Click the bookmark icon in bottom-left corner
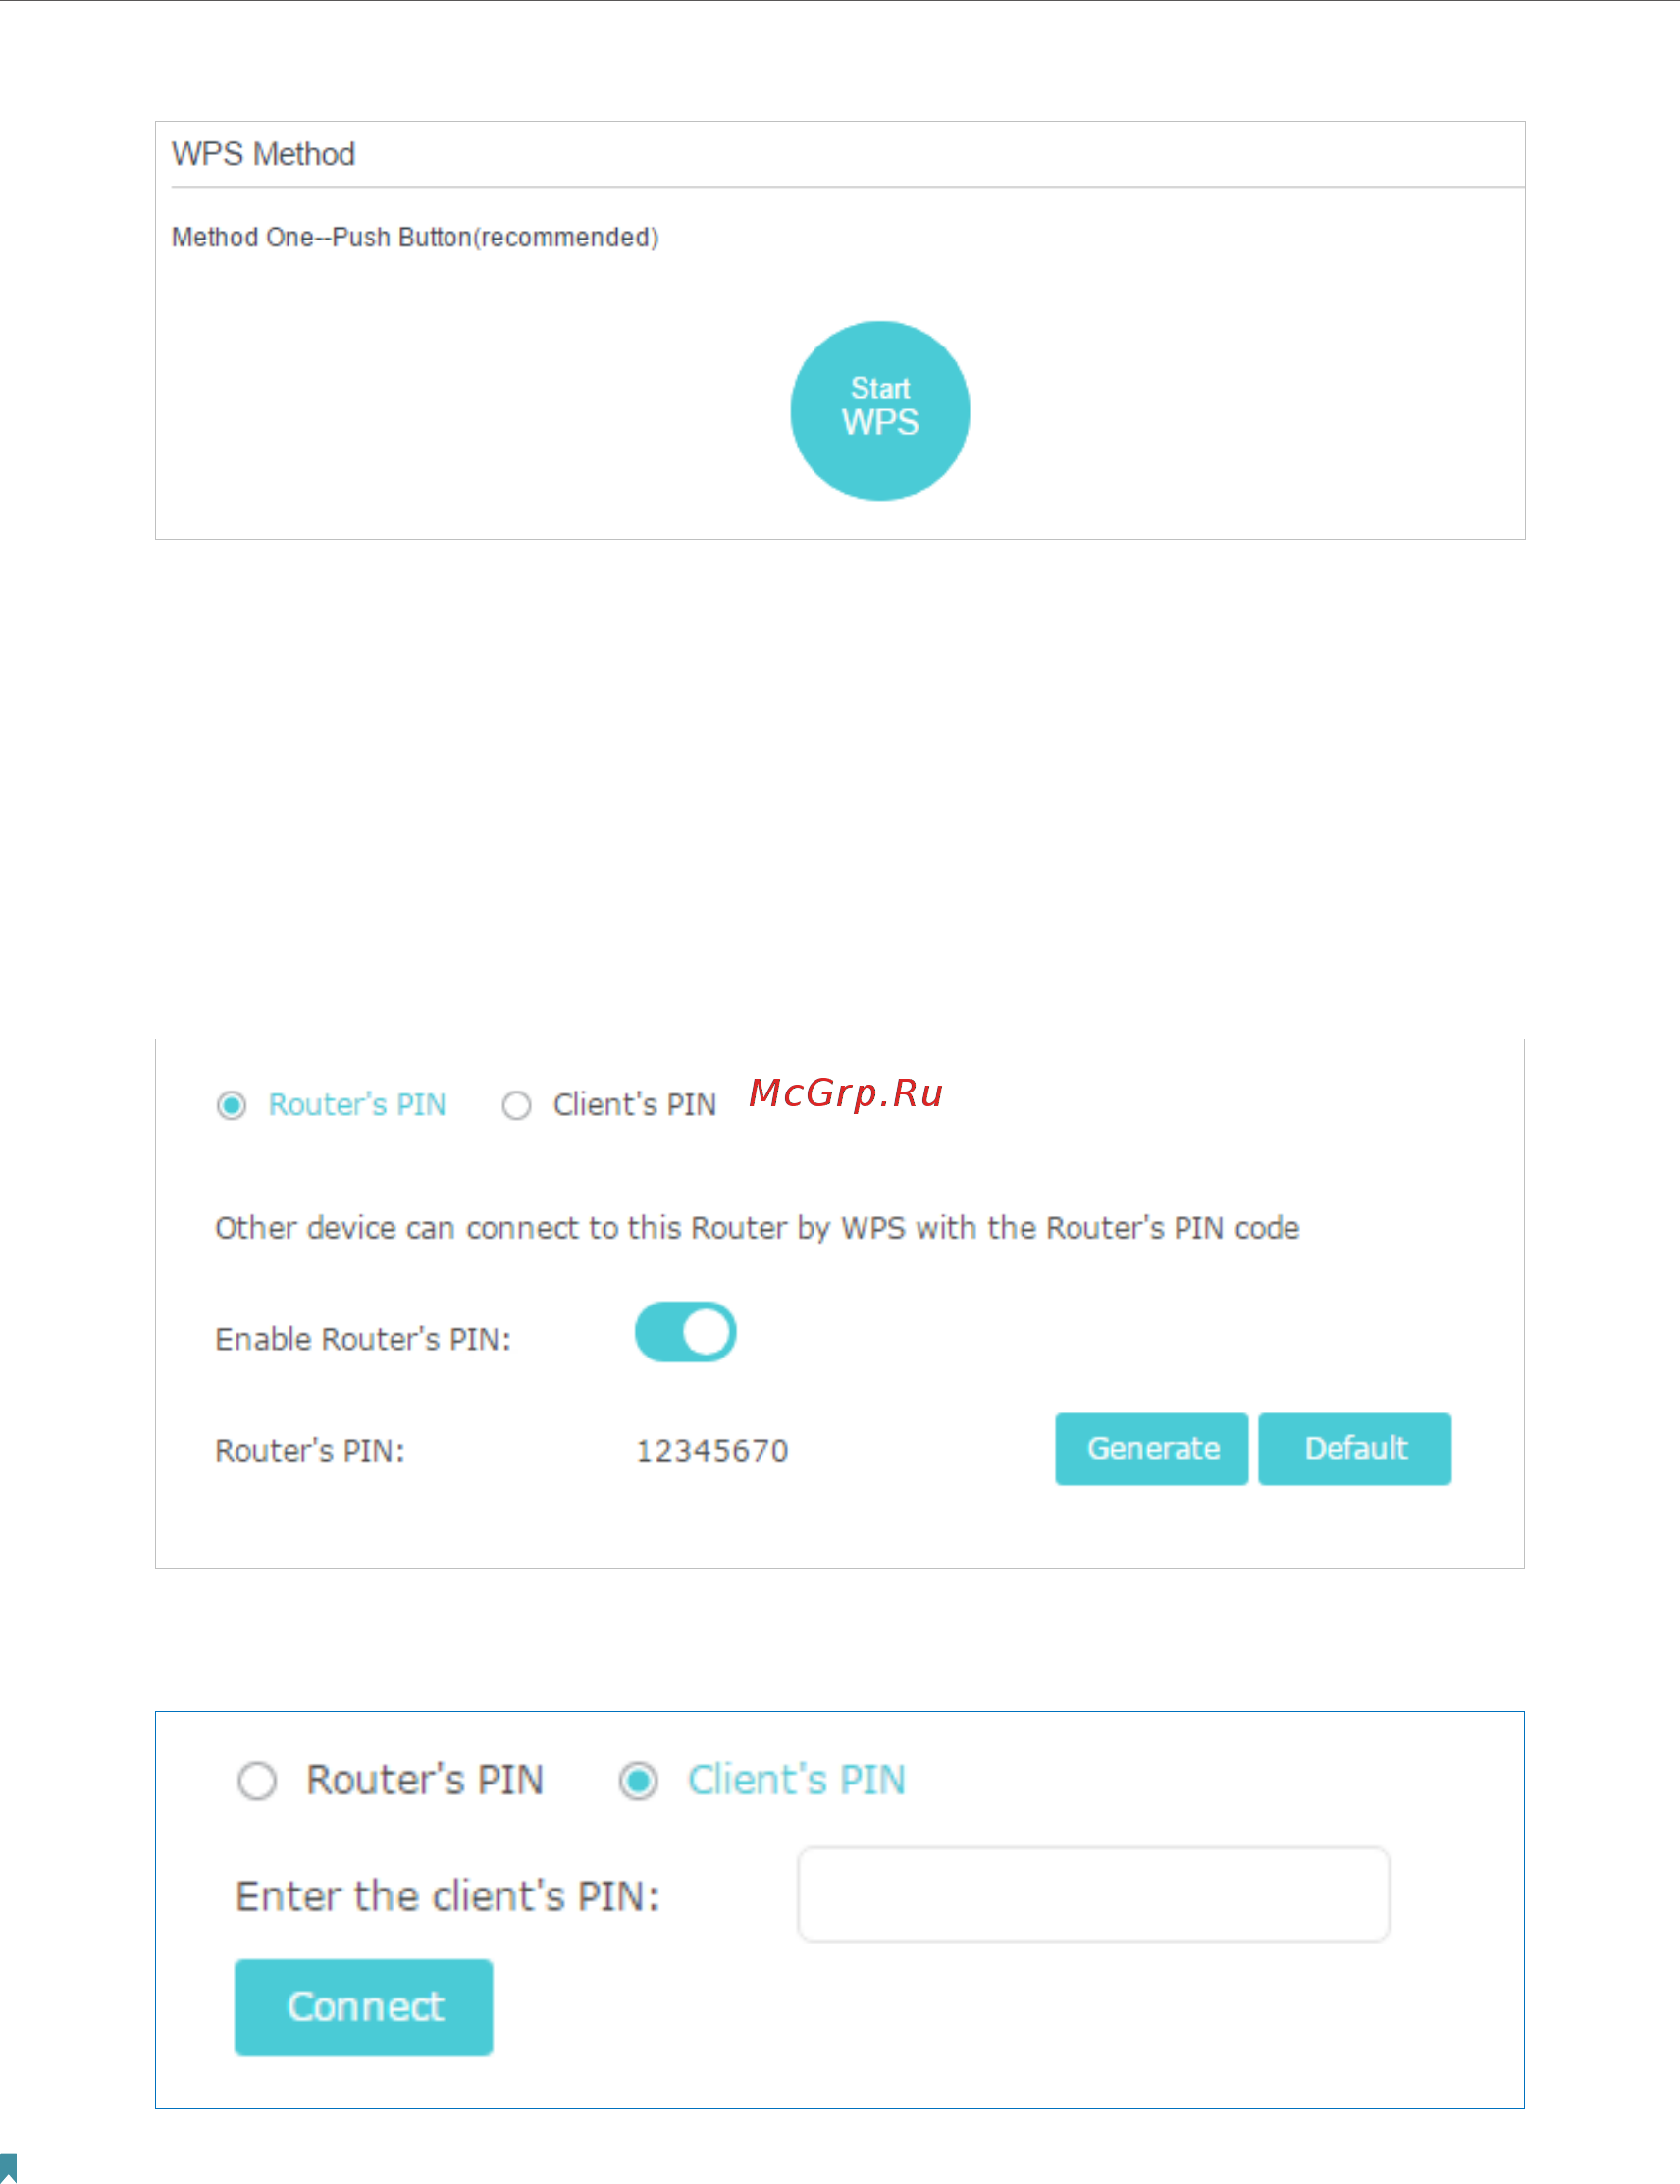Viewport: 1680px width, 2184px height. click(x=8, y=2167)
